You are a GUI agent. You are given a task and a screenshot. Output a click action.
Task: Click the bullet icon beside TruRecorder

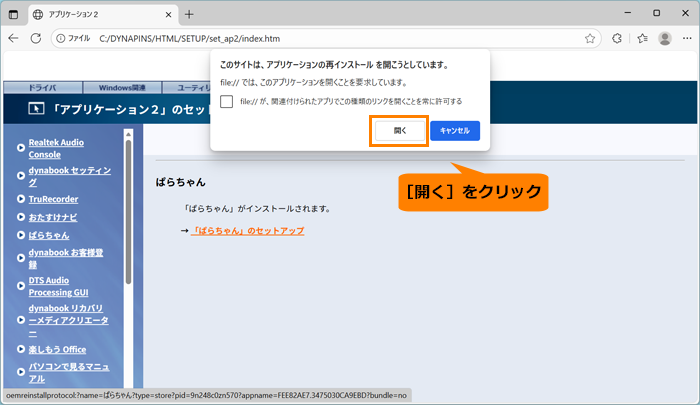click(x=21, y=199)
